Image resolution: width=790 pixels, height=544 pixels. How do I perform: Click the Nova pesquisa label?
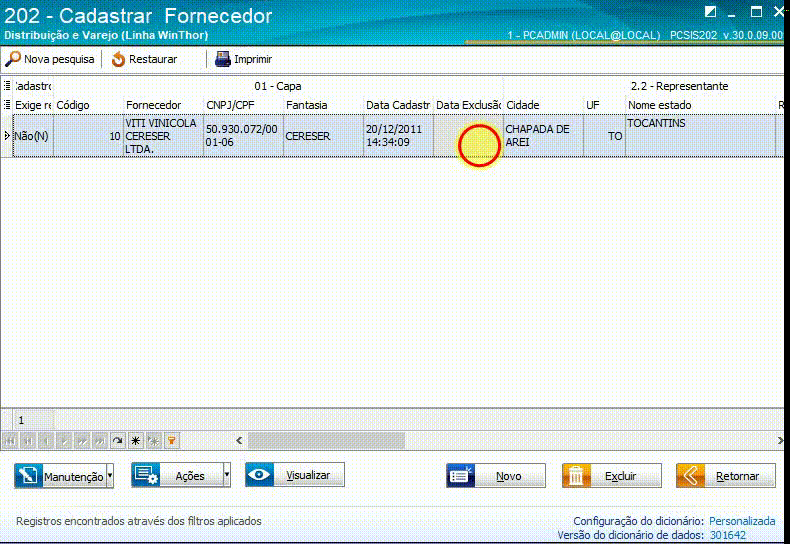coord(59,59)
